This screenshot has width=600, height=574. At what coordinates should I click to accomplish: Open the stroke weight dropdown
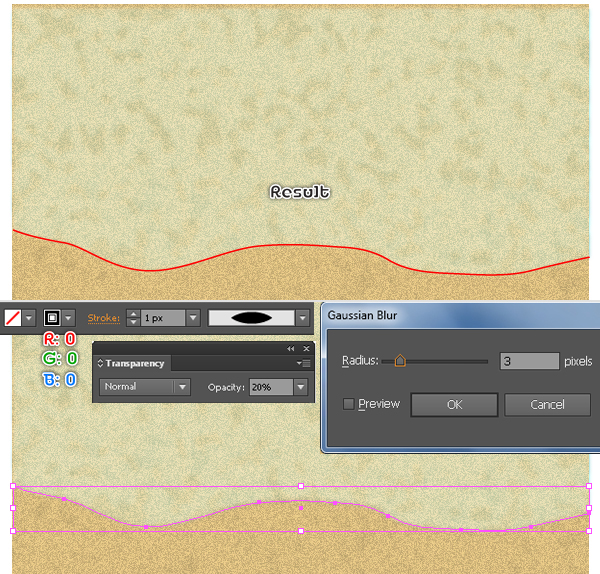[x=193, y=318]
